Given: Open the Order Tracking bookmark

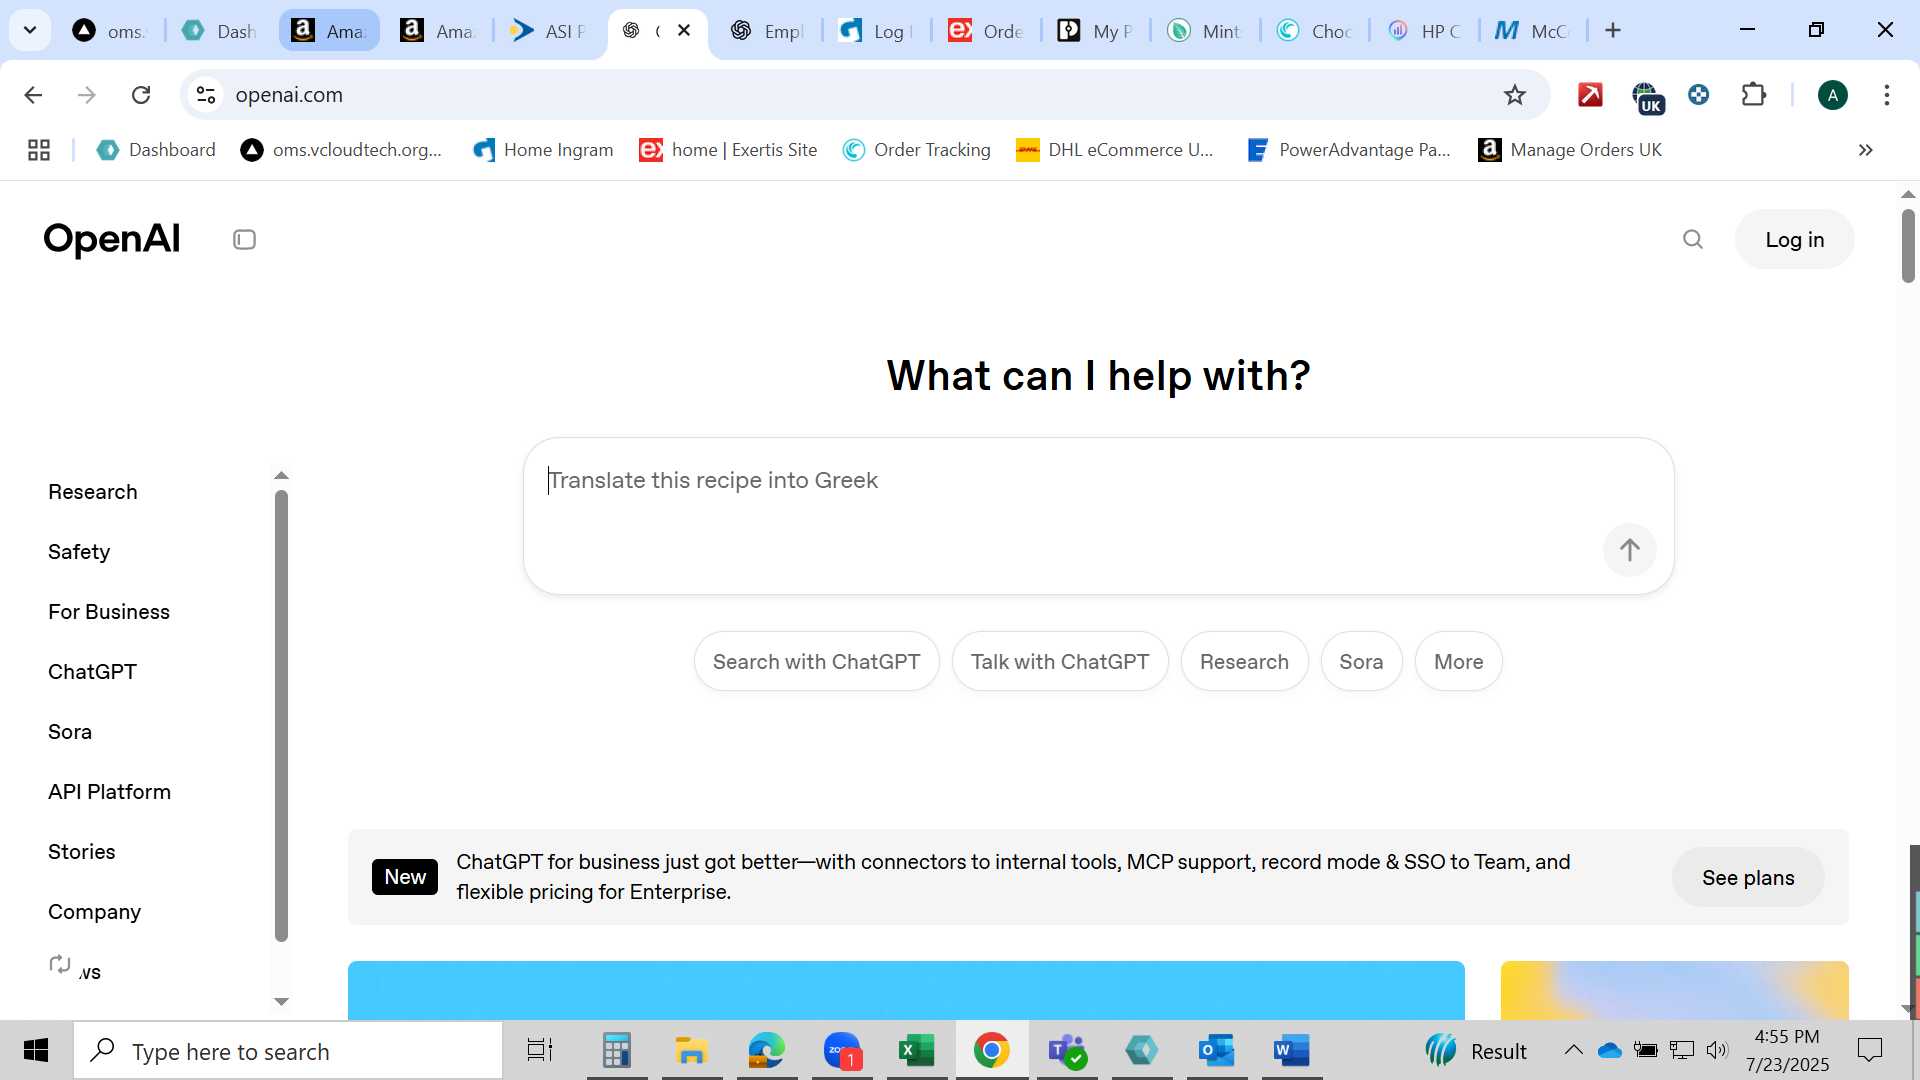Looking at the screenshot, I should tap(916, 150).
